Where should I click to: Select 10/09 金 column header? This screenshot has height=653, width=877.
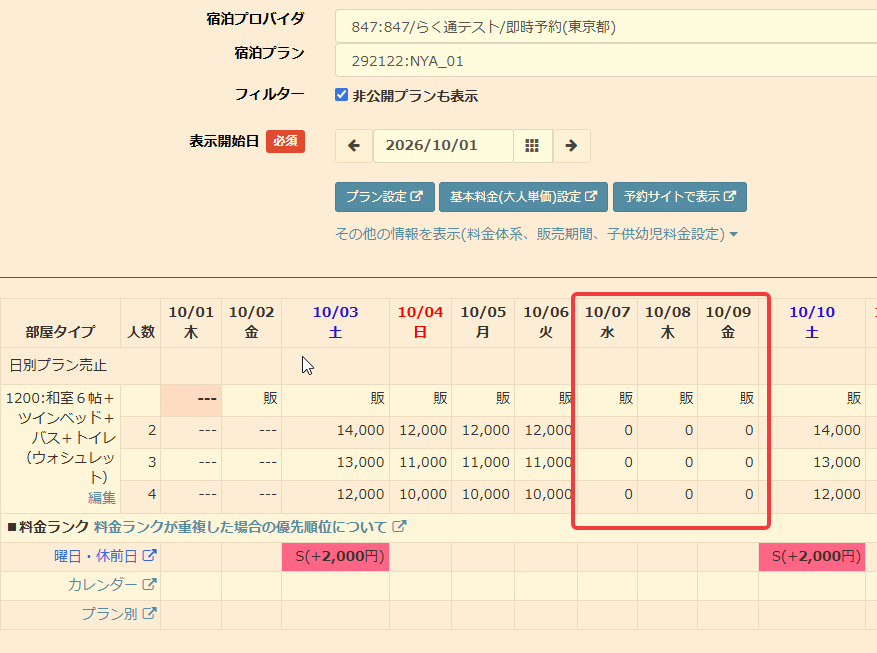pos(728,323)
